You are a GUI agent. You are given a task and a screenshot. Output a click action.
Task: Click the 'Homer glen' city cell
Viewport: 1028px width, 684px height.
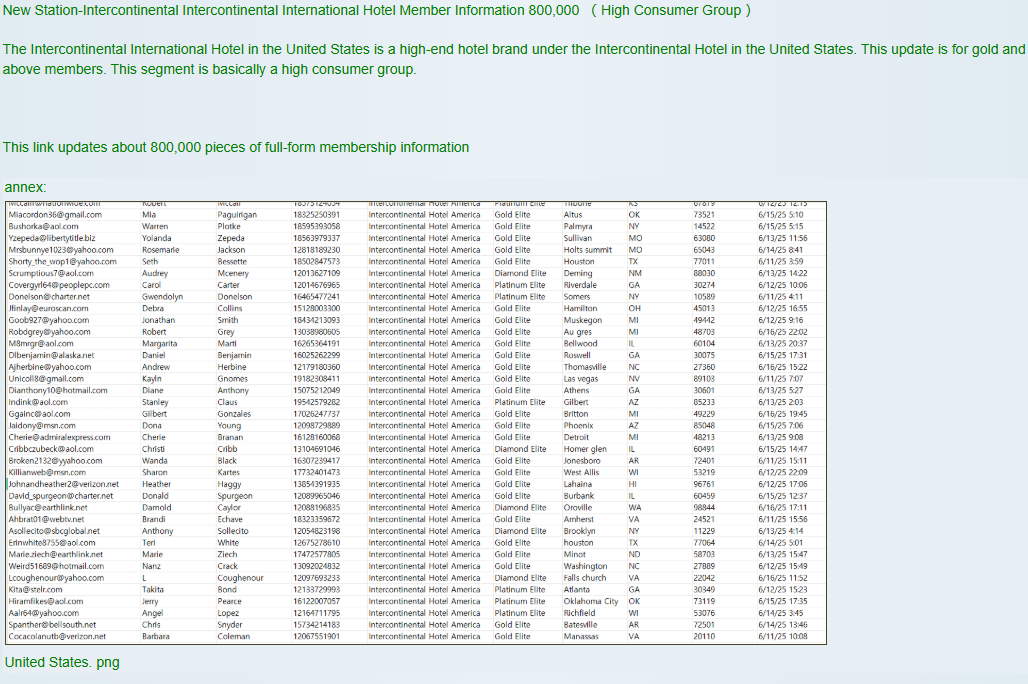pos(585,449)
